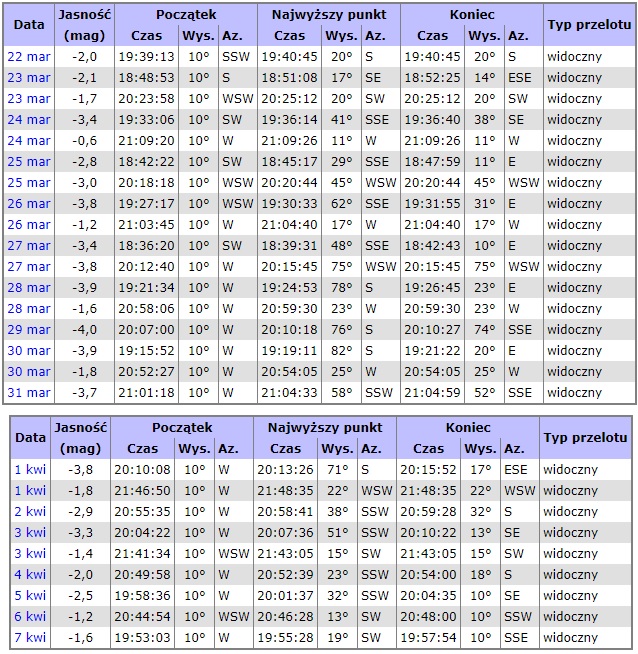Select the peak time 20:13:26
The width and height of the screenshot is (638, 654).
pyautogui.click(x=285, y=470)
